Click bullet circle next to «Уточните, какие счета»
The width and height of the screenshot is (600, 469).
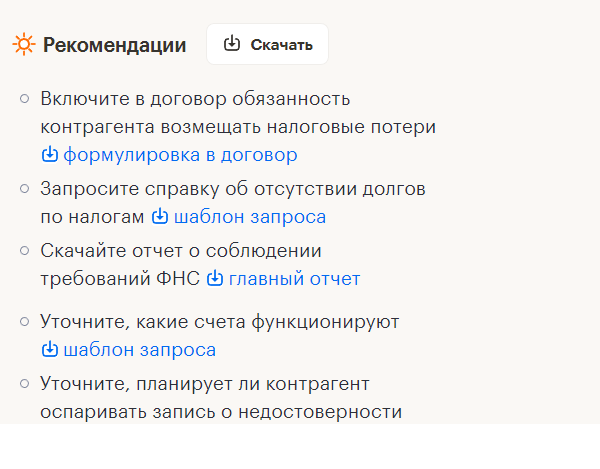pos(24,322)
